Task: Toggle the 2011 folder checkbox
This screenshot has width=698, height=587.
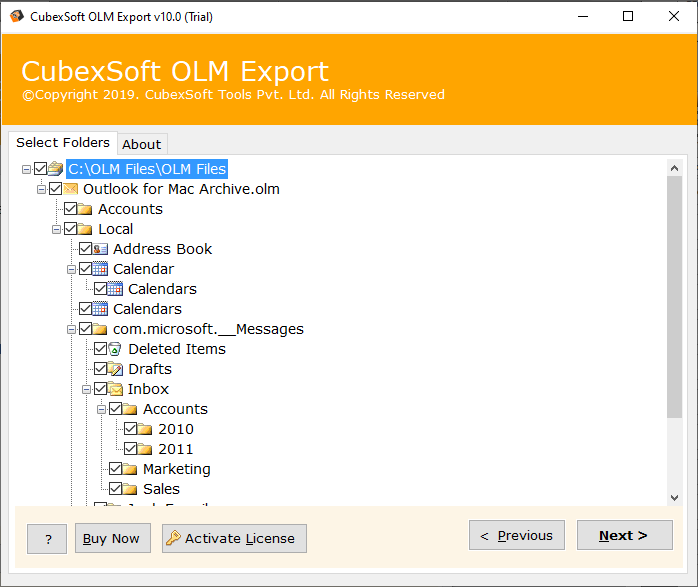Action: pyautogui.click(x=131, y=449)
